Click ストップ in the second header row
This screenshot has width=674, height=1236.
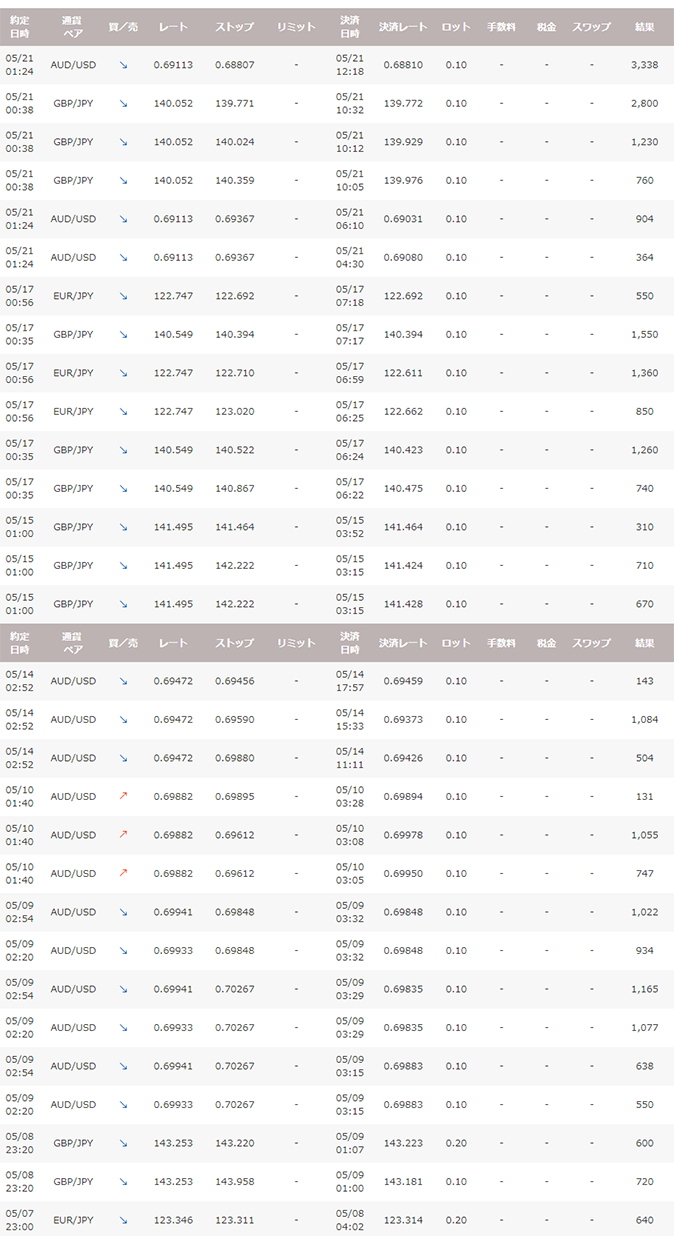click(x=234, y=643)
